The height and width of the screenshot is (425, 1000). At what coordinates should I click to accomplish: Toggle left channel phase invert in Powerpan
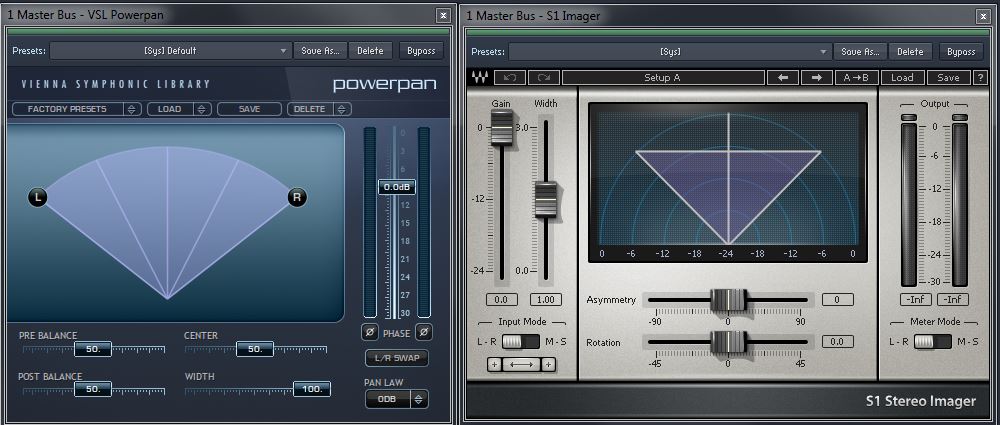click(x=370, y=332)
